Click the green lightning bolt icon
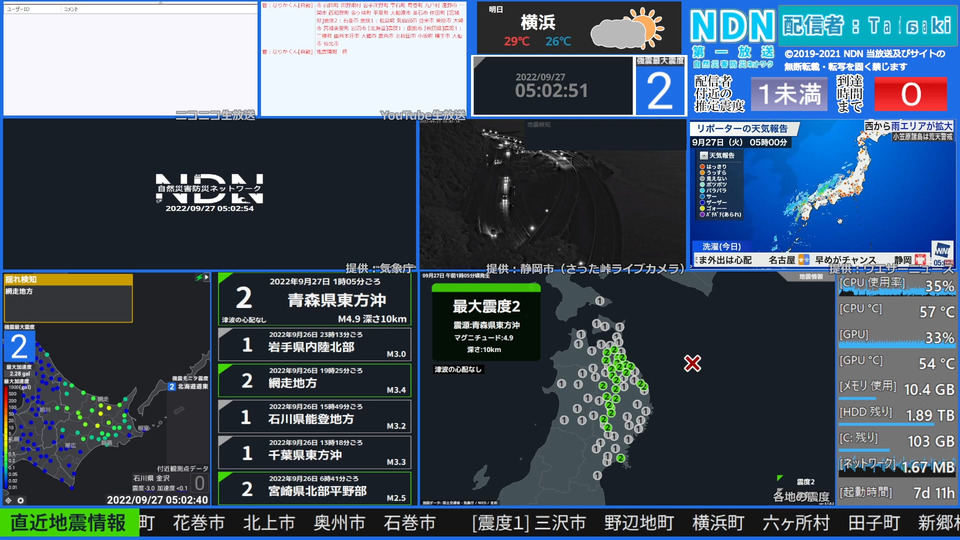Image resolution: width=960 pixels, height=540 pixels. 199,277
